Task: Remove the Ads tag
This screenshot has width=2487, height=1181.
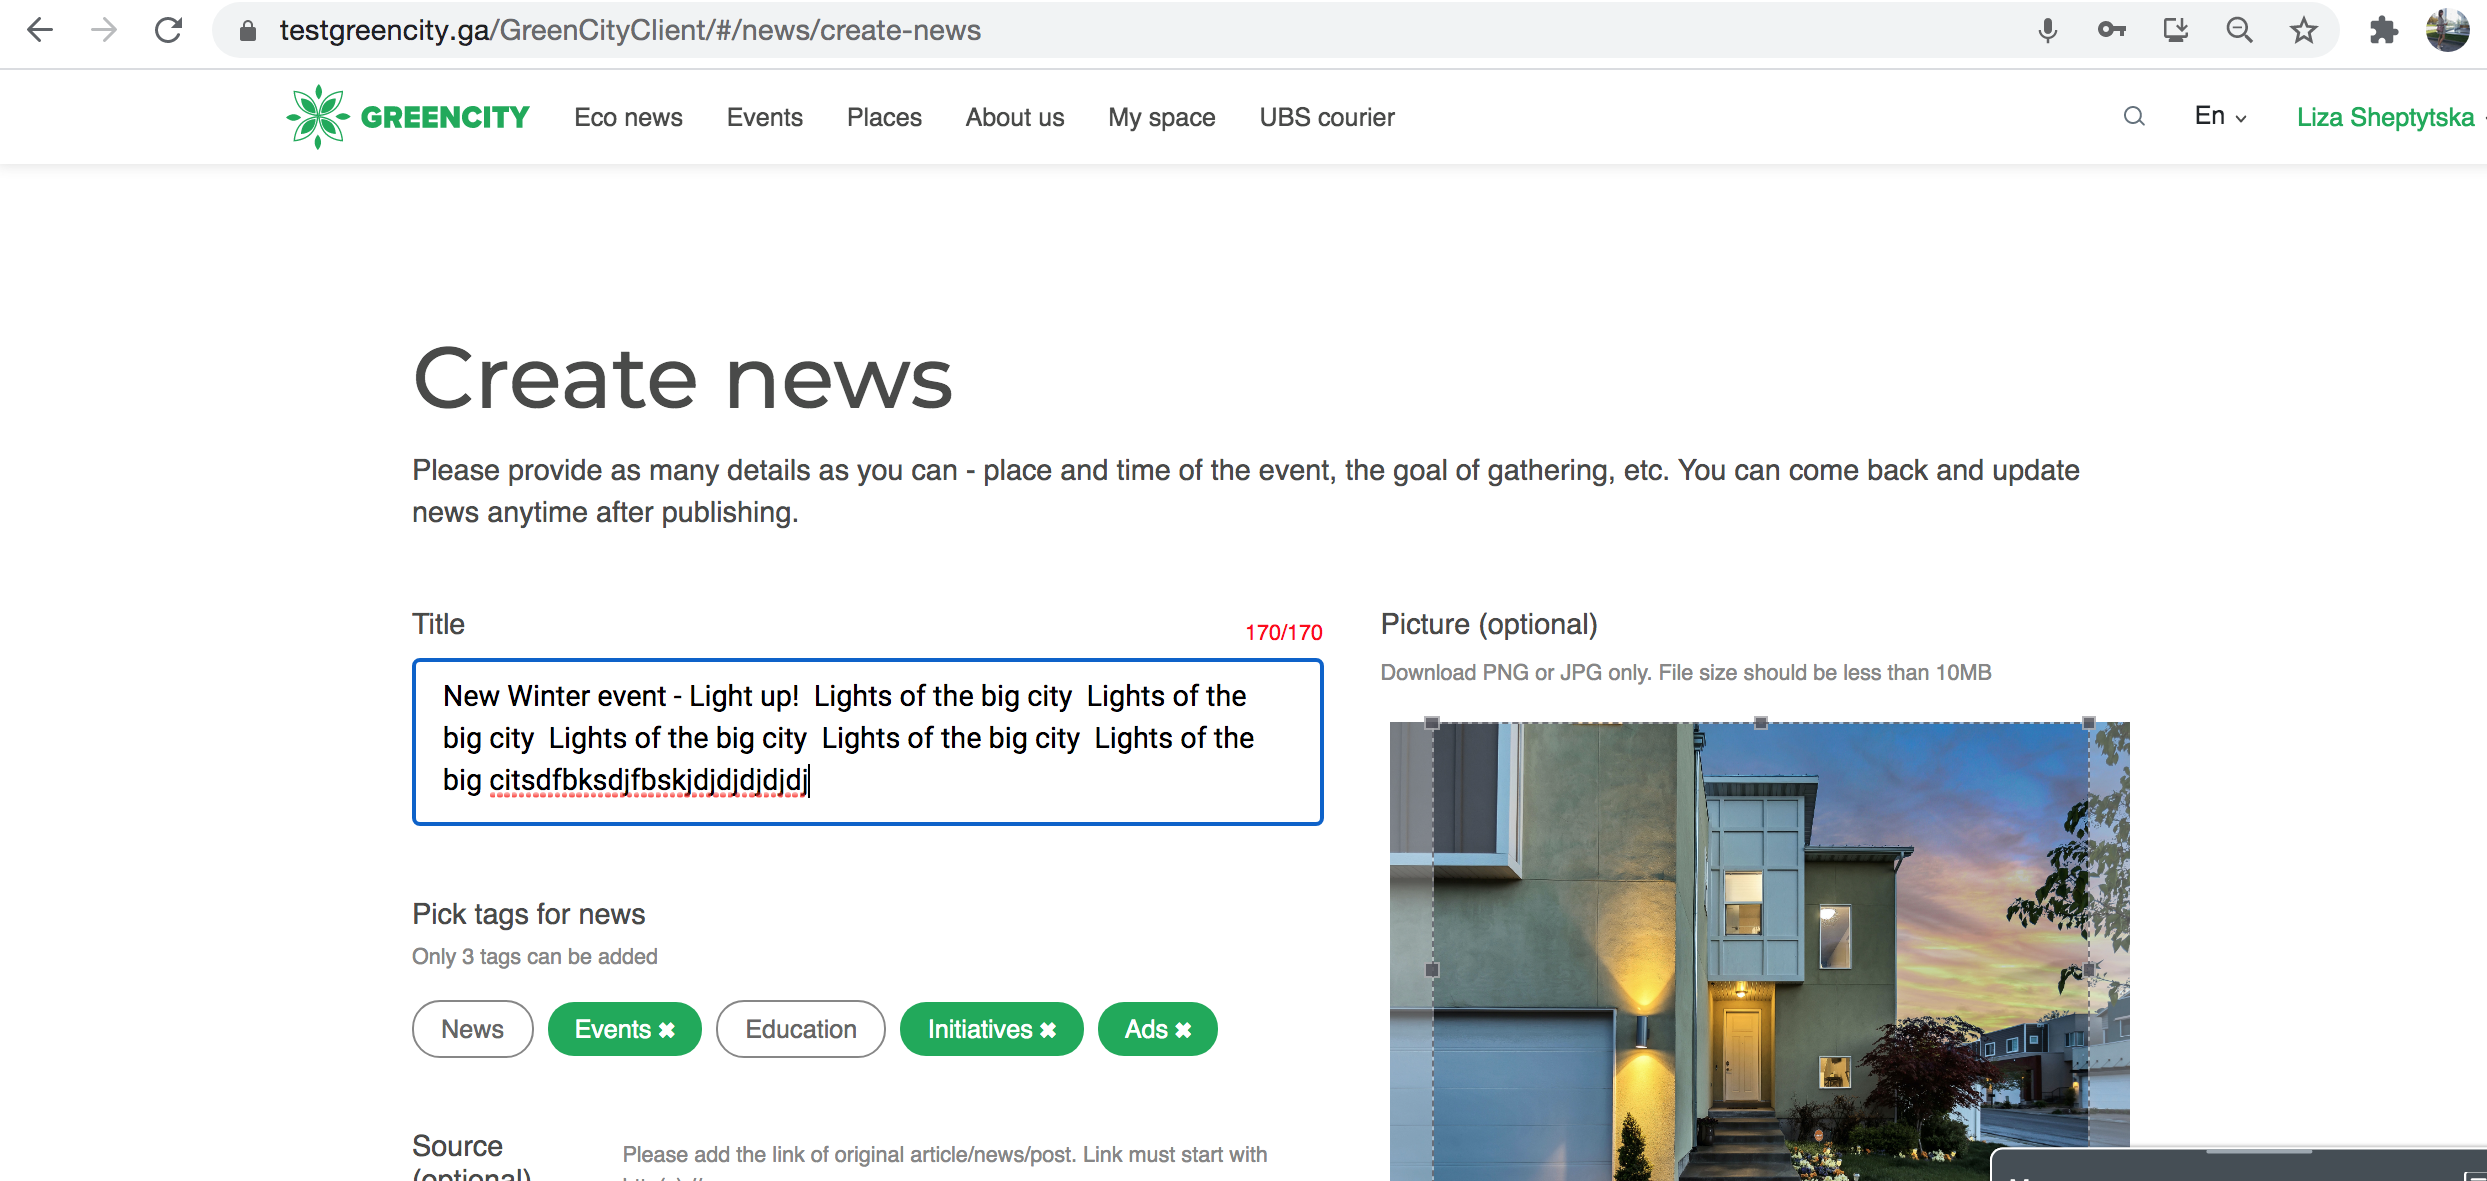Action: (1184, 1028)
